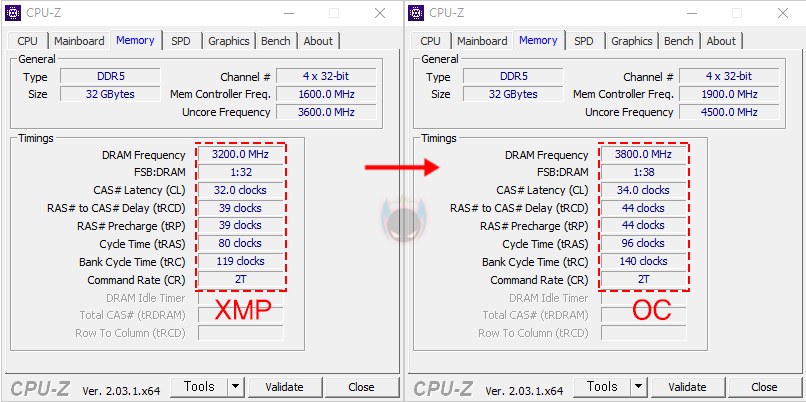
Task: Open Mainboard tab in left CPU-Z window
Action: tap(79, 41)
